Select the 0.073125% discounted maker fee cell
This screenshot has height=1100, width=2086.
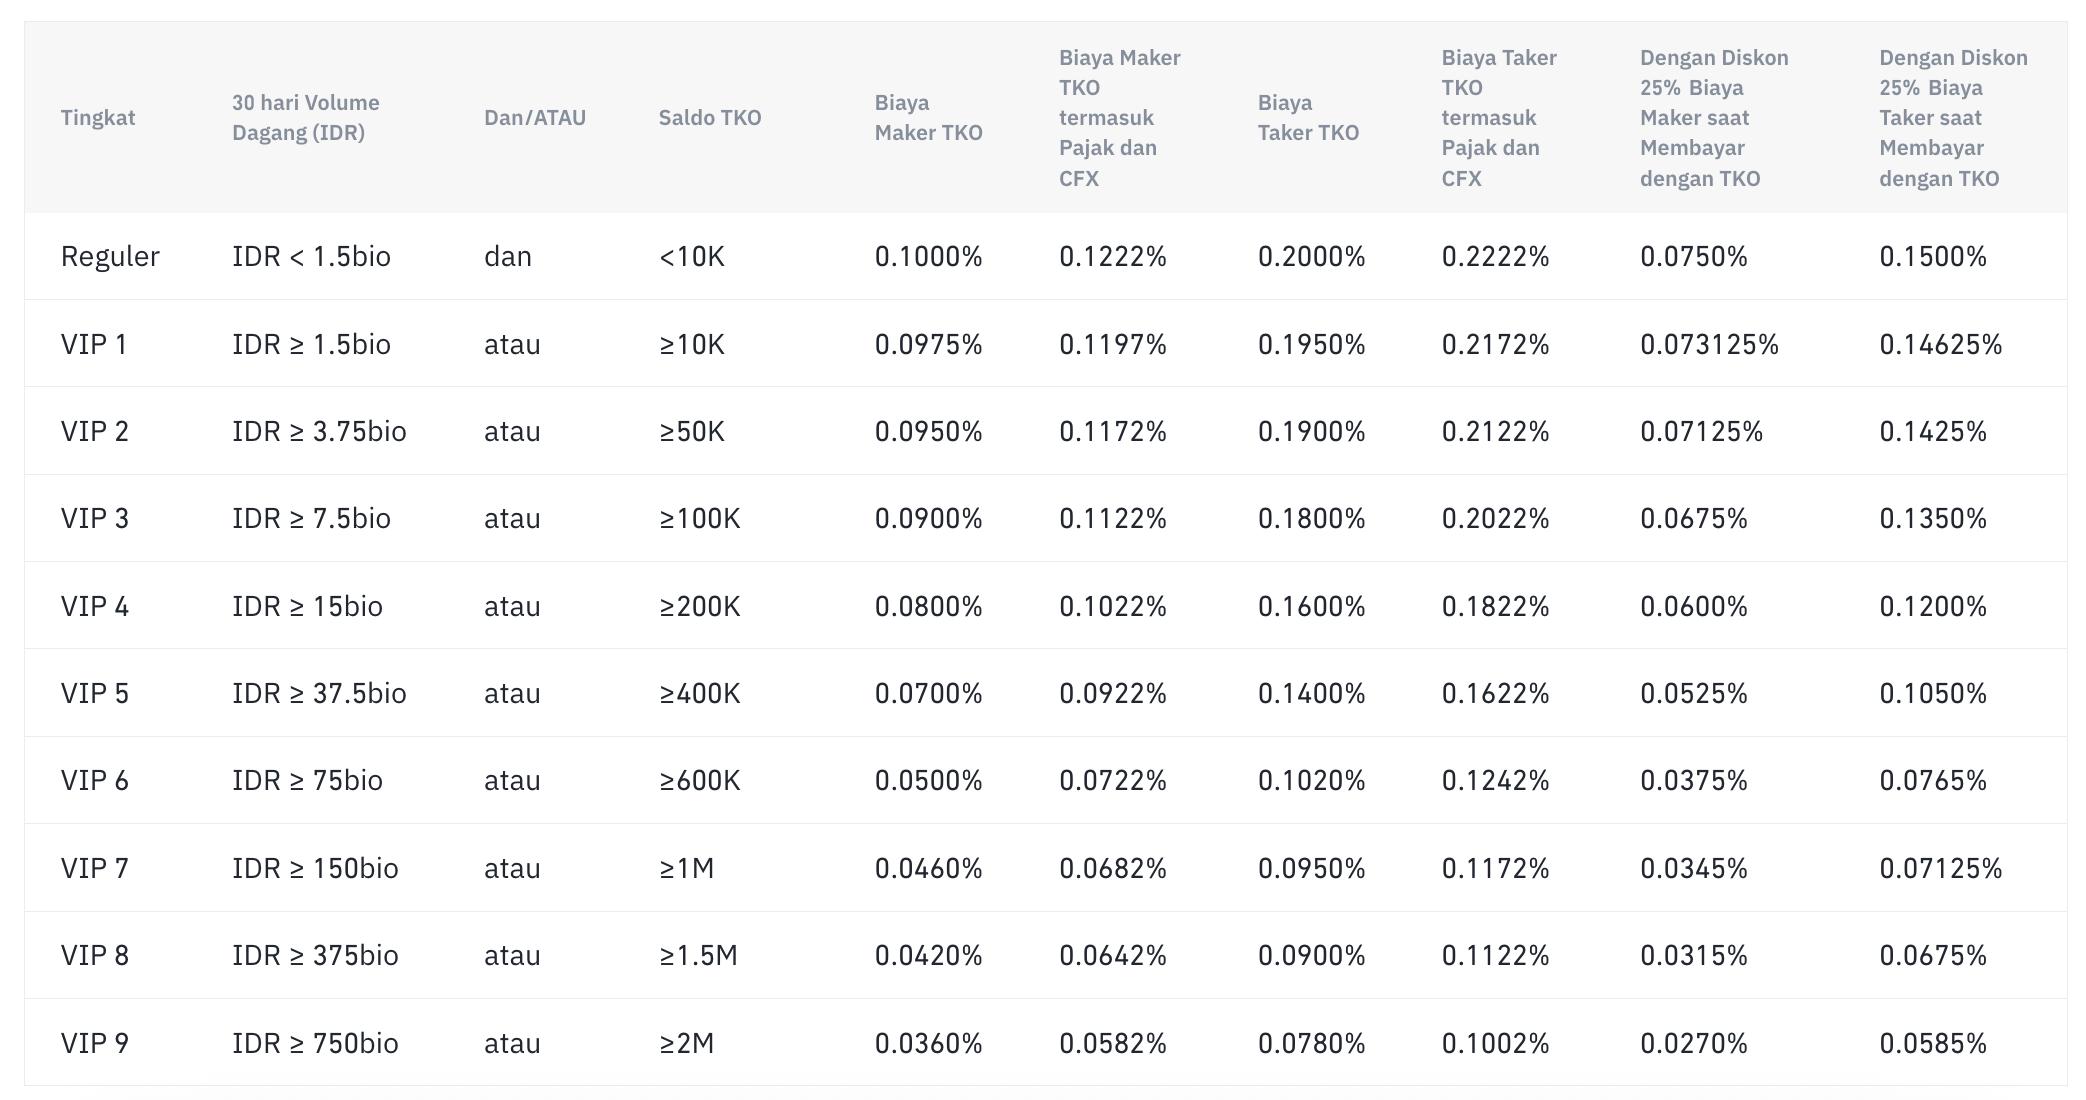pyautogui.click(x=1709, y=344)
